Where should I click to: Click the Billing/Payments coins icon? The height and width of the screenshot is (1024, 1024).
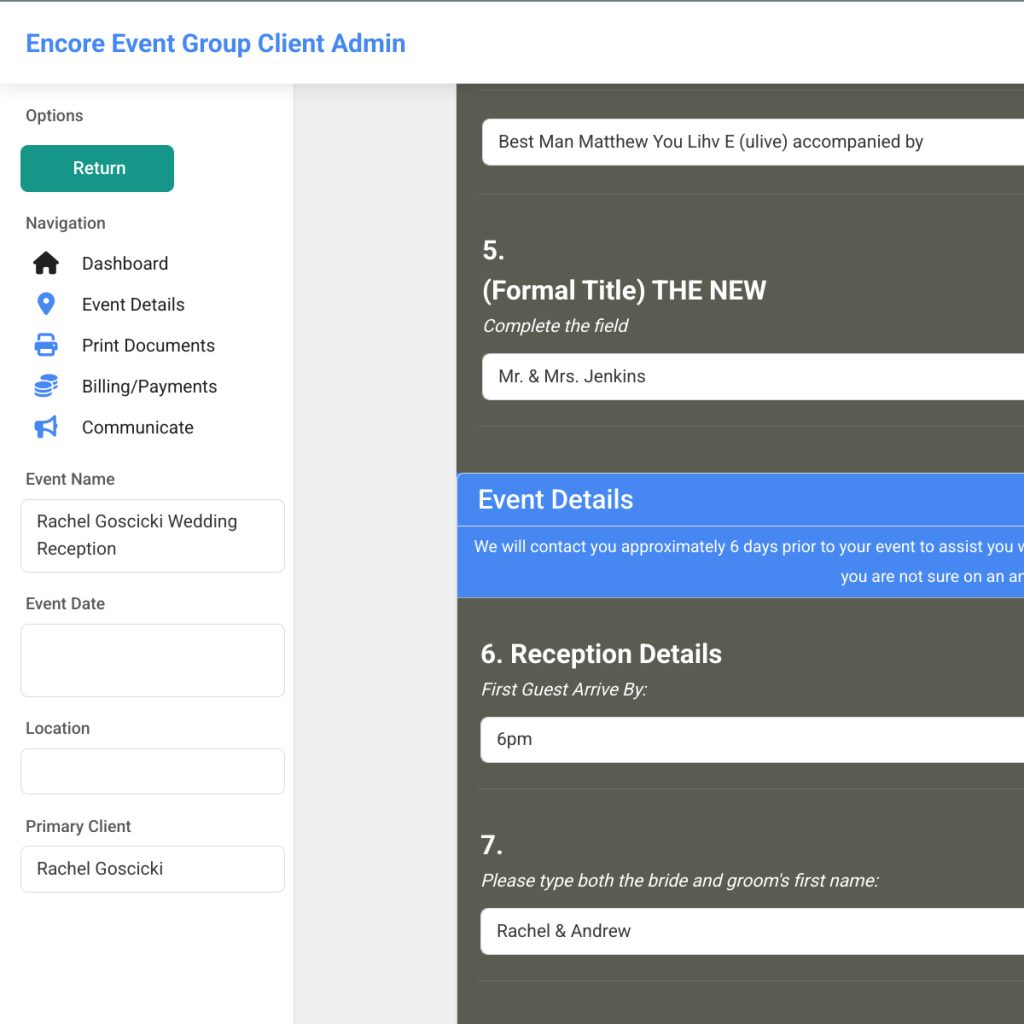click(x=46, y=387)
